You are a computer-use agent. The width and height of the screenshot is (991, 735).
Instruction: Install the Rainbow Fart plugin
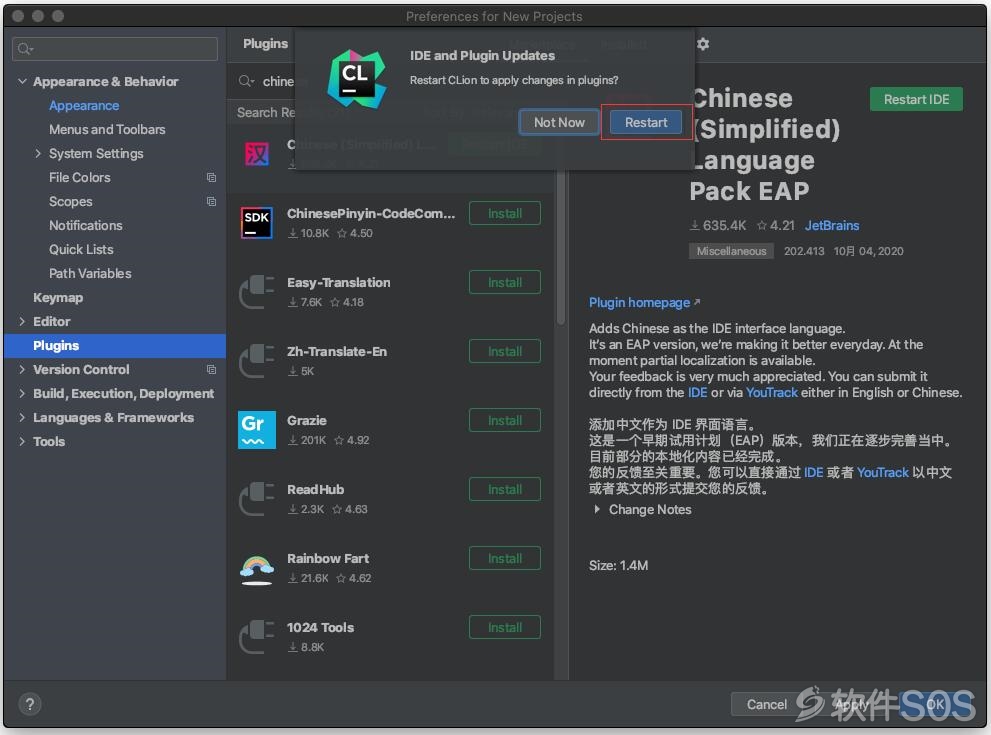click(x=505, y=559)
